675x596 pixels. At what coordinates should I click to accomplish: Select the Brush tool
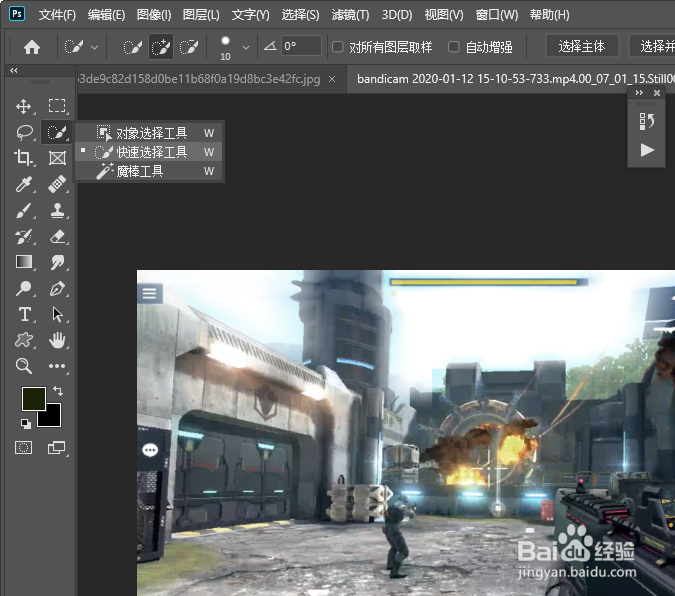coord(23,211)
